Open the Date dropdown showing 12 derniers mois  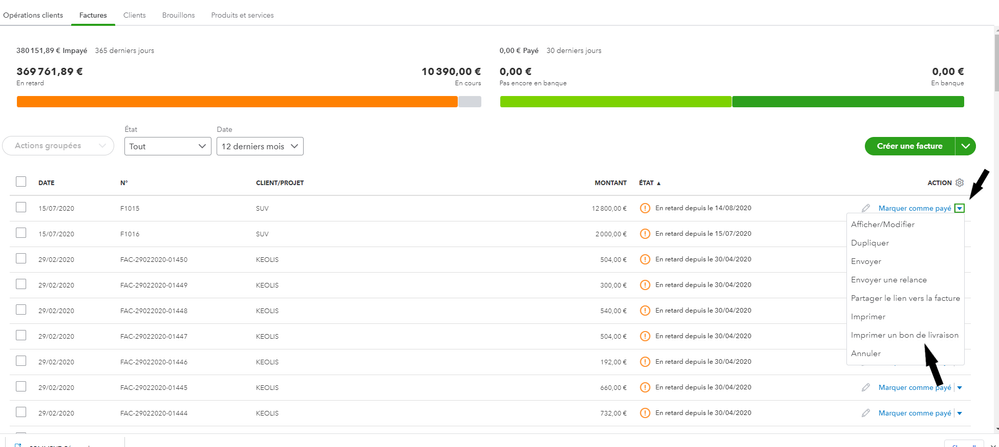click(x=259, y=146)
